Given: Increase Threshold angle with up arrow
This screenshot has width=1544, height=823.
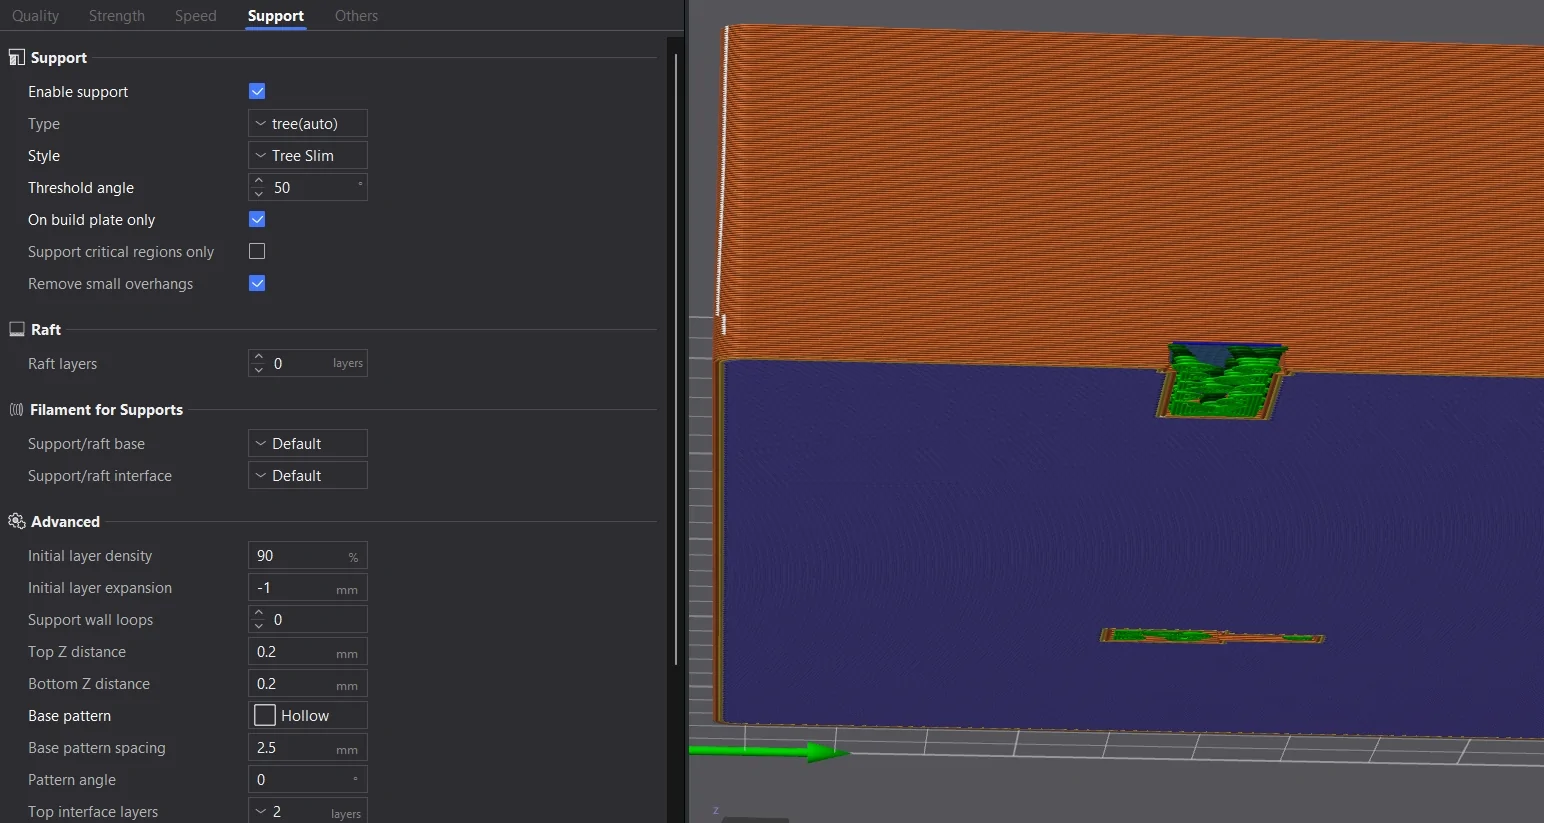Looking at the screenshot, I should click(x=259, y=181).
